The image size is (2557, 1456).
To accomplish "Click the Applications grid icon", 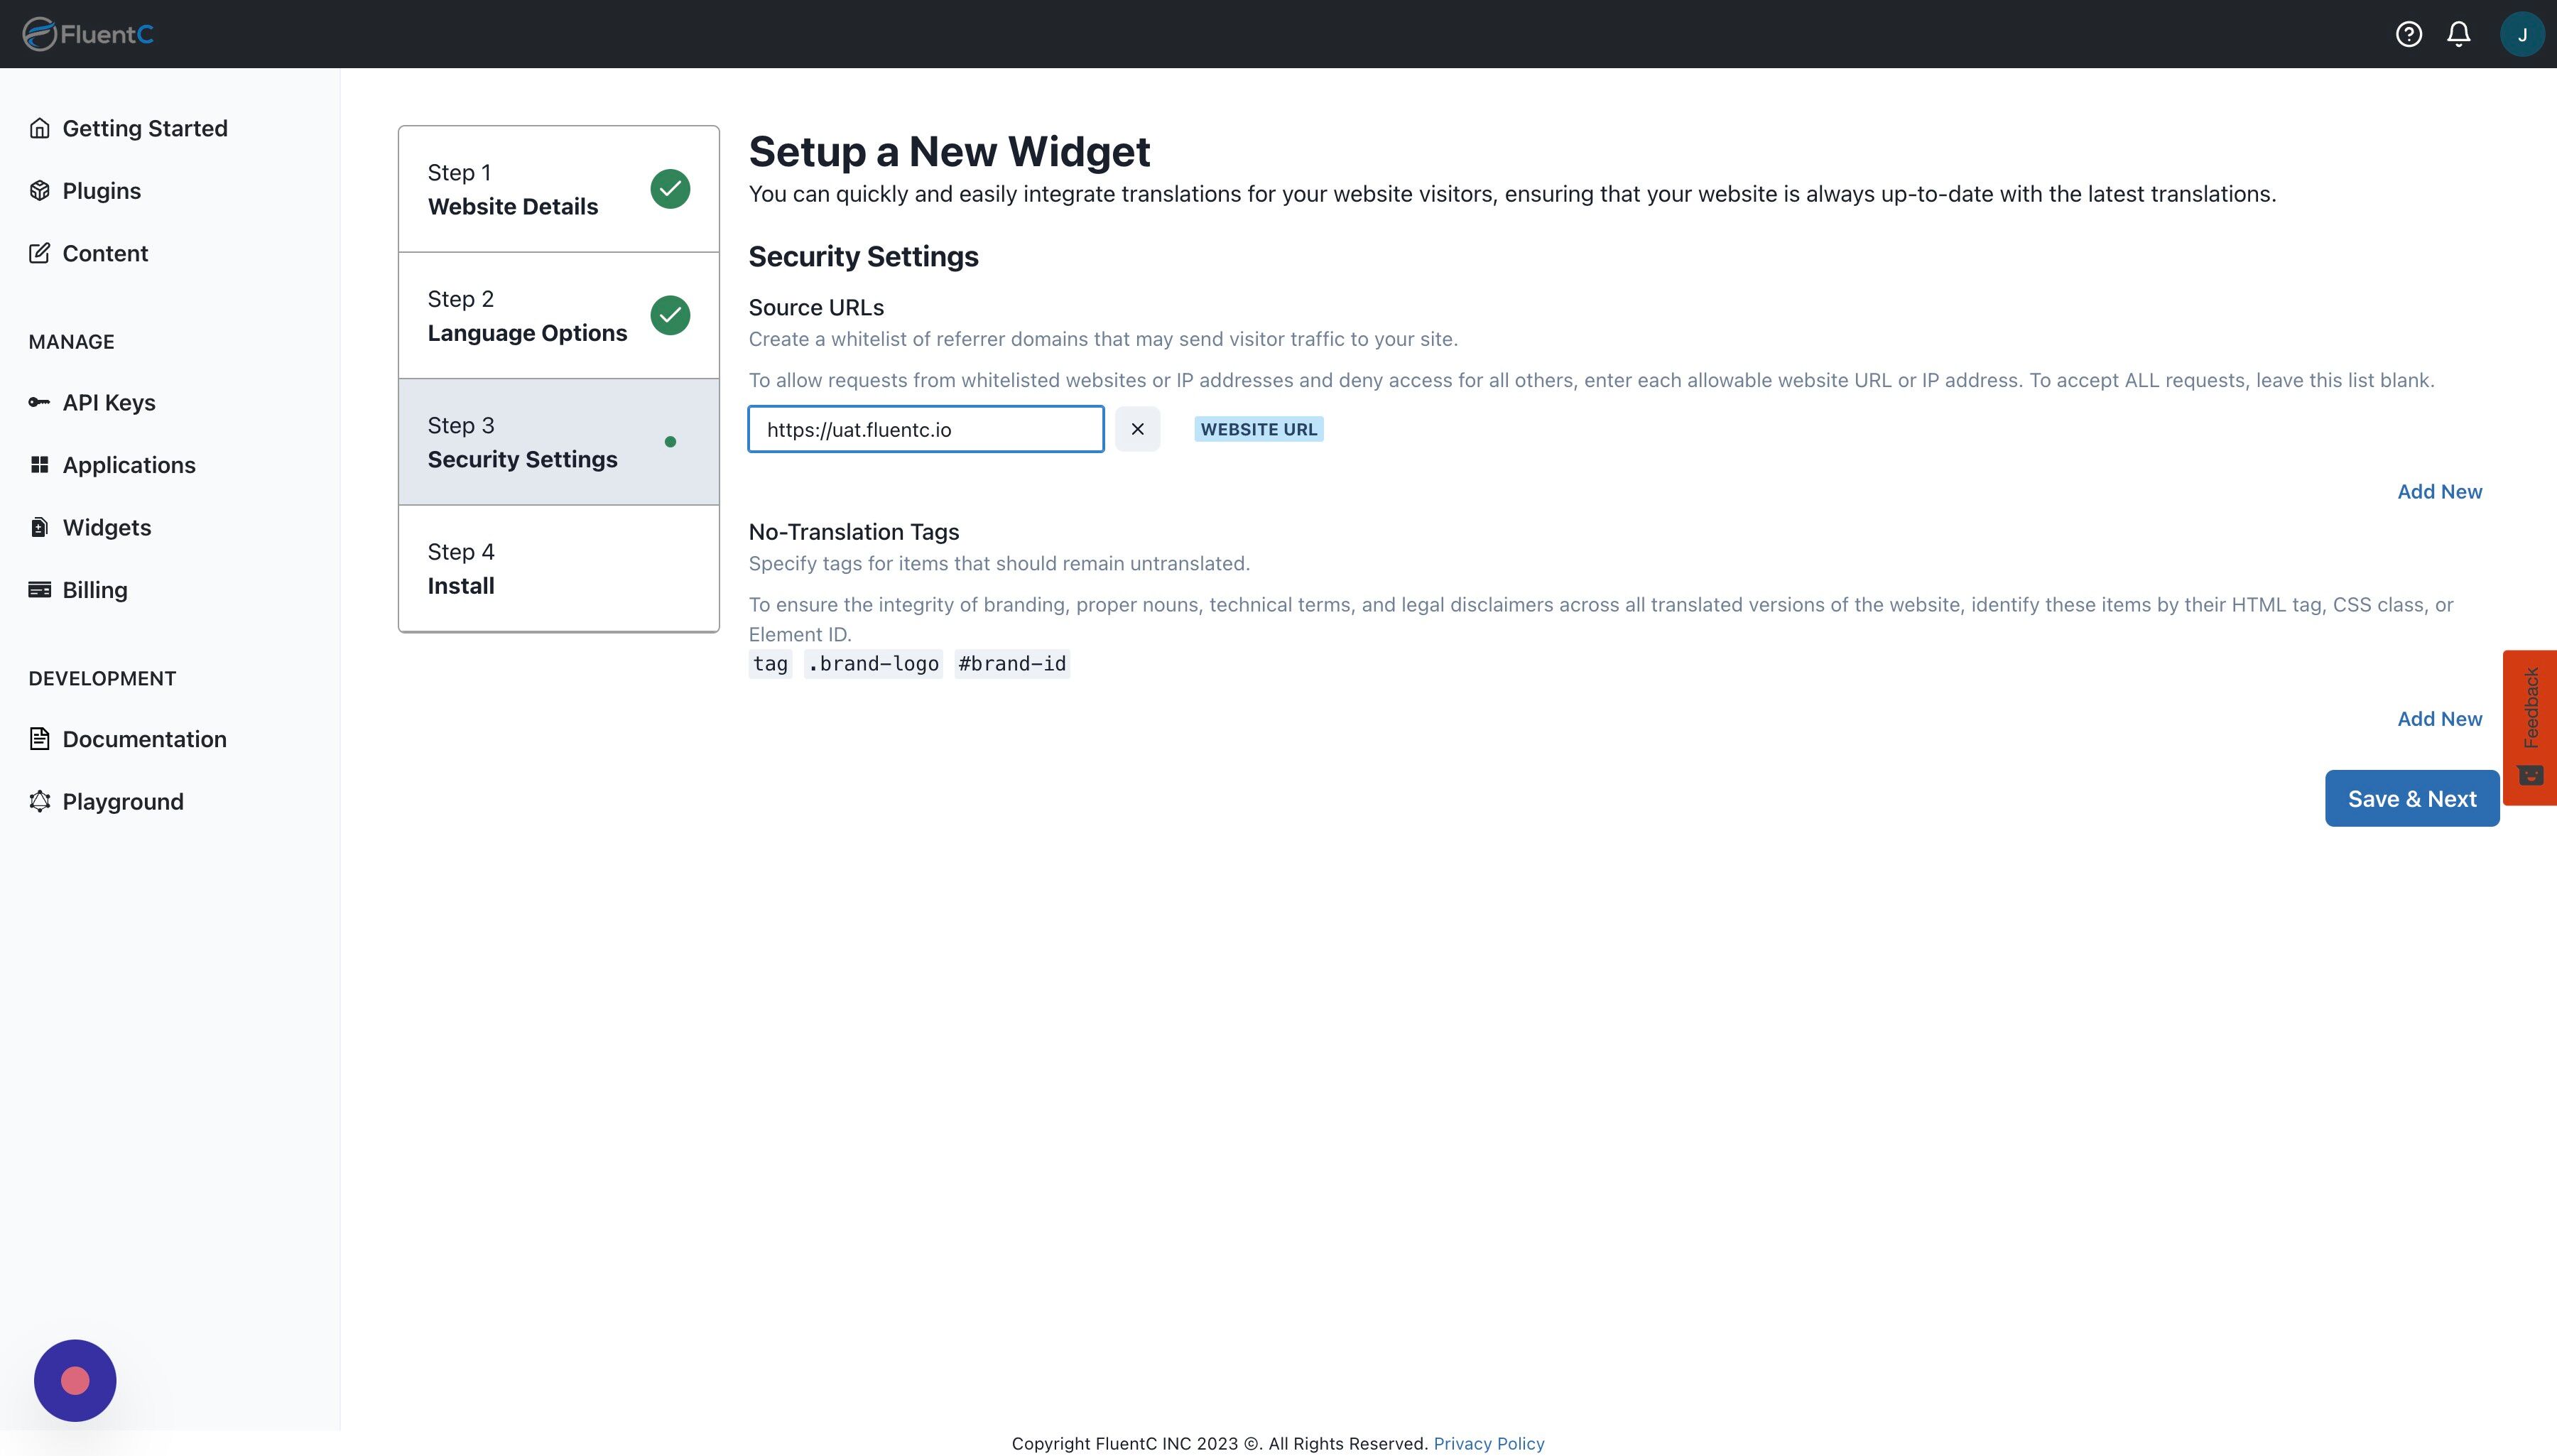I will coord(39,465).
